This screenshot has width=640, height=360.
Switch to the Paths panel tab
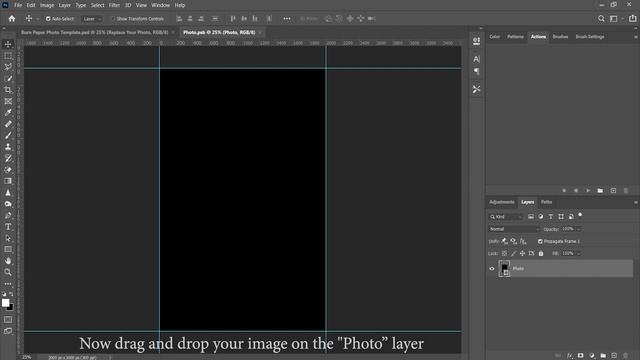coord(547,202)
